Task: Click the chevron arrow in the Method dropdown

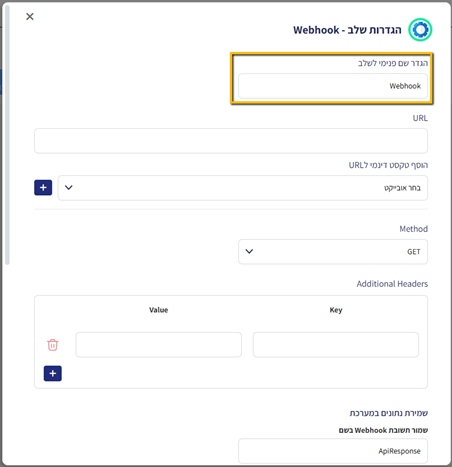Action: (249, 251)
